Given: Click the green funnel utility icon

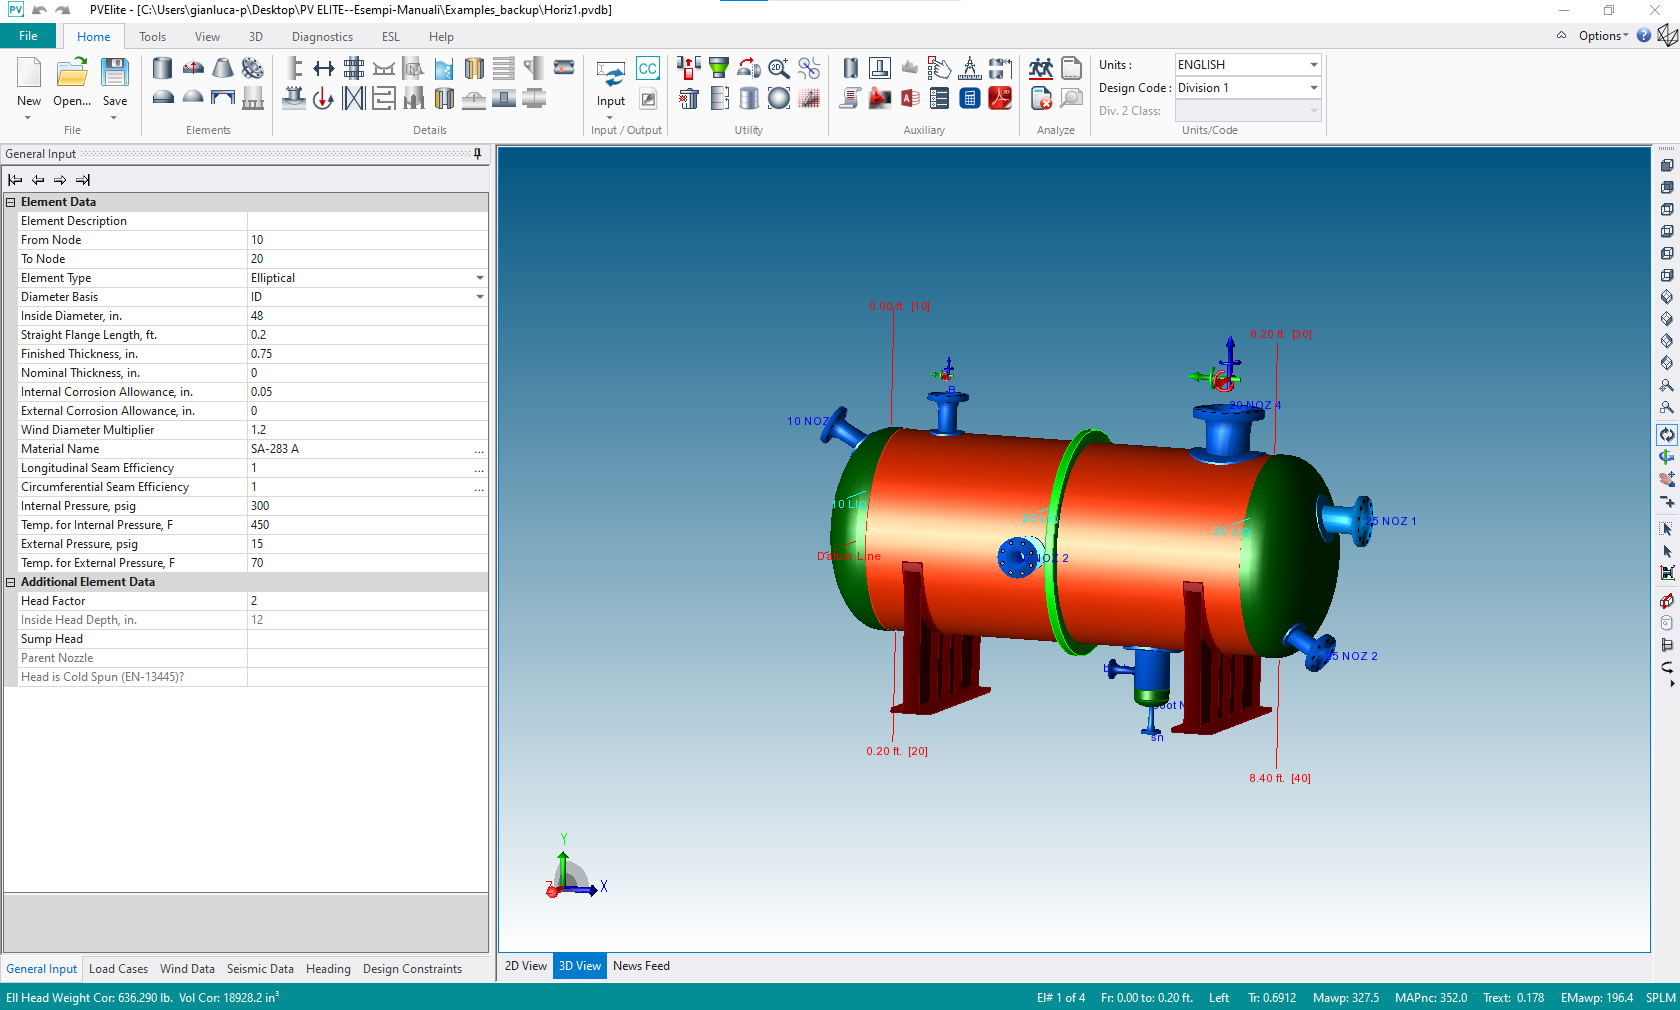Looking at the screenshot, I should [x=719, y=68].
